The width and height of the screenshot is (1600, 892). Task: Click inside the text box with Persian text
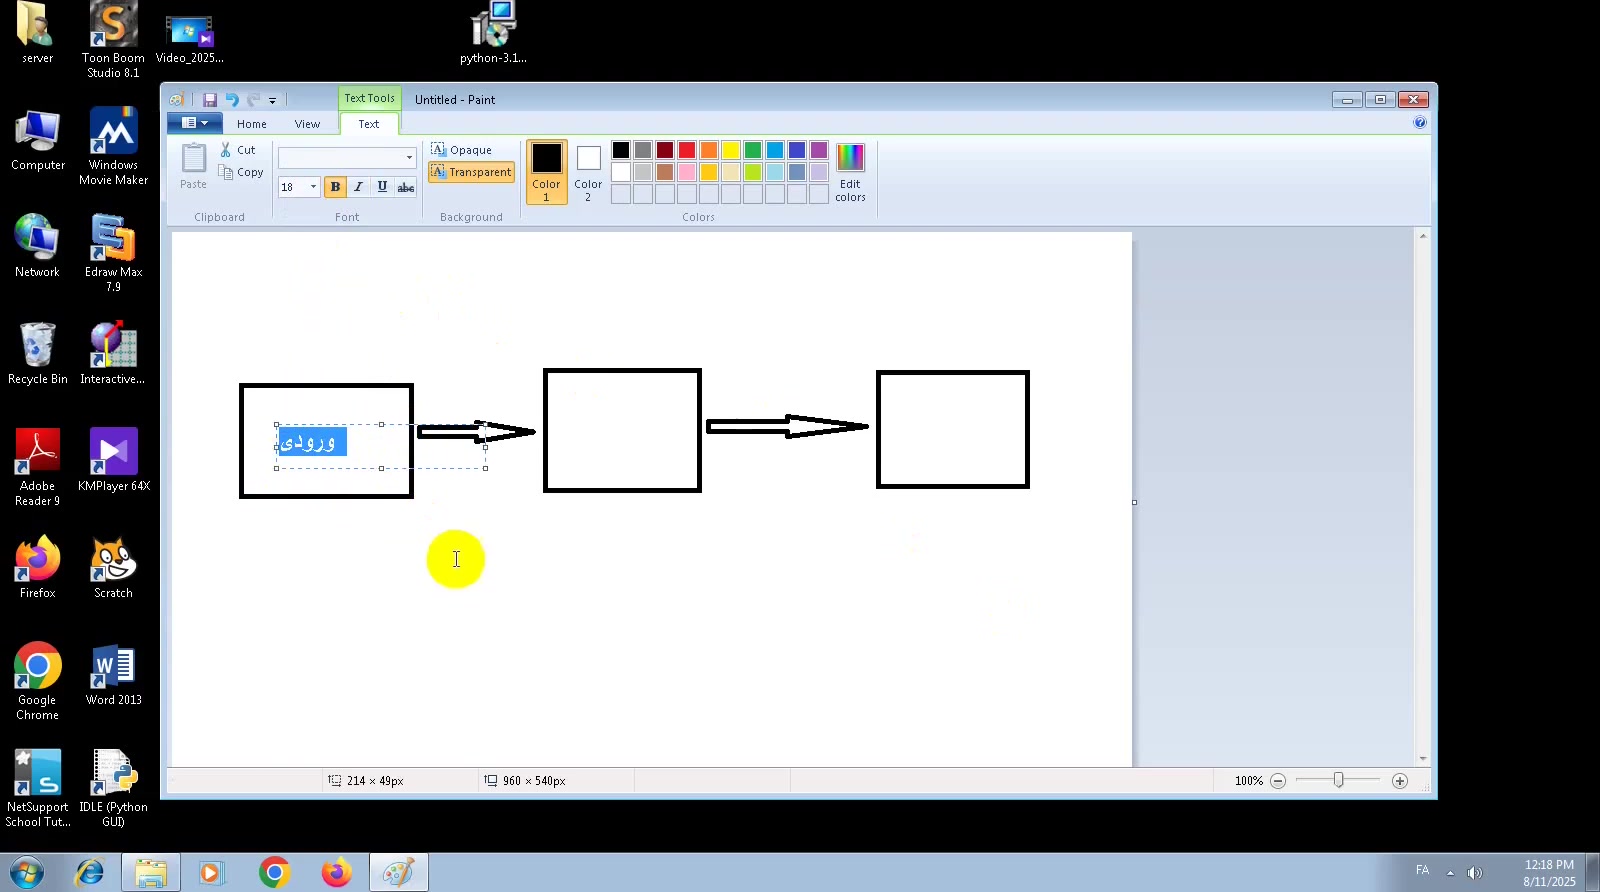381,446
